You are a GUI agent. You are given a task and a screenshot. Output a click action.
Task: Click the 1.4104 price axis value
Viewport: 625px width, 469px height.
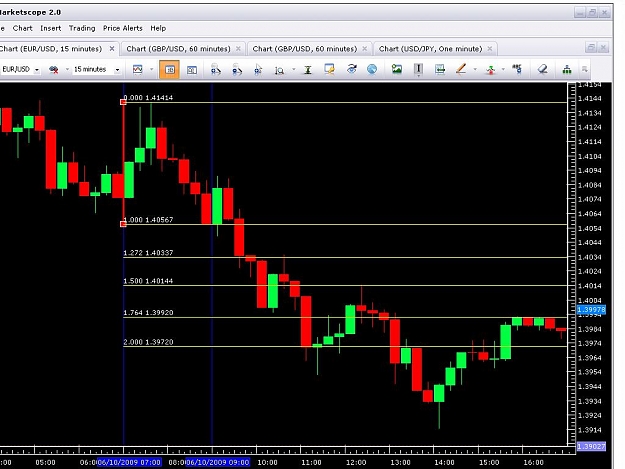click(590, 156)
